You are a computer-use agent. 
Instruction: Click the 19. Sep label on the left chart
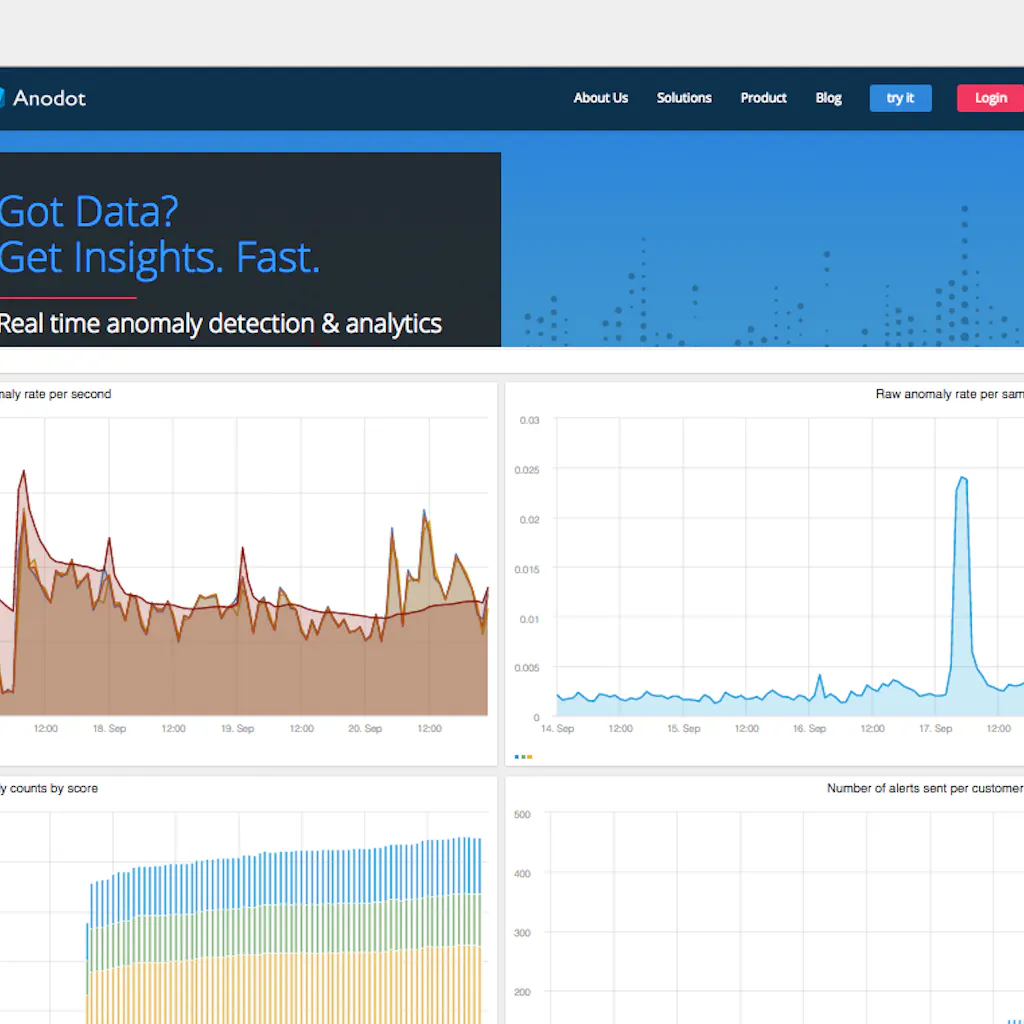(x=238, y=729)
